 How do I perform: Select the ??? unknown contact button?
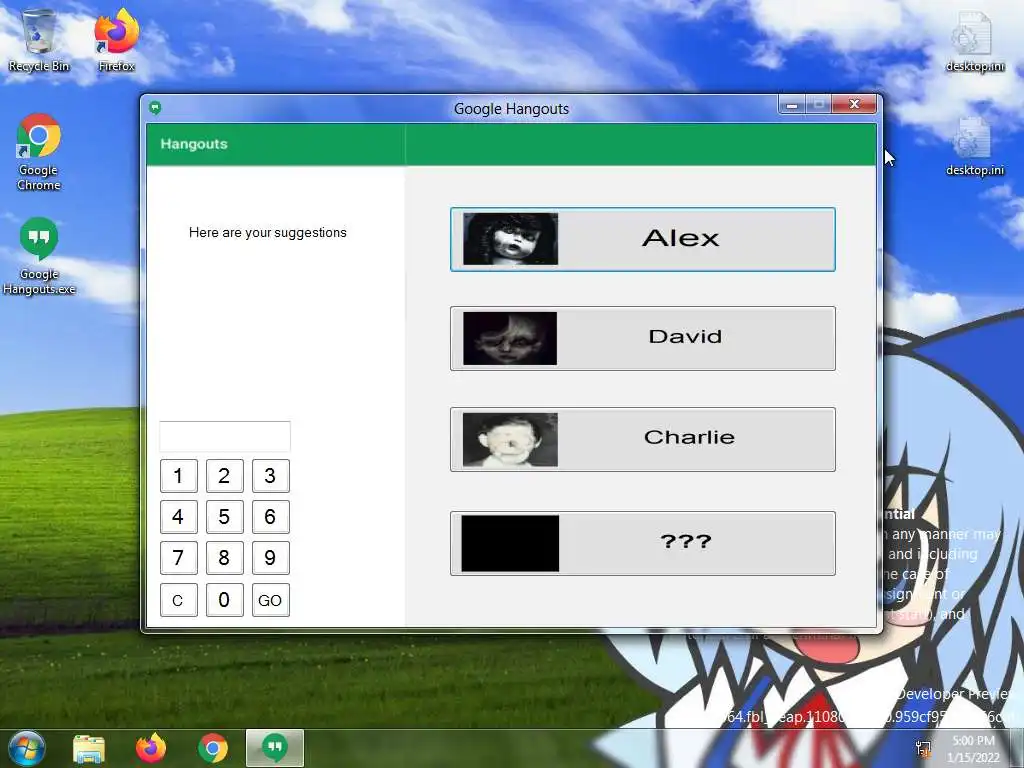643,543
